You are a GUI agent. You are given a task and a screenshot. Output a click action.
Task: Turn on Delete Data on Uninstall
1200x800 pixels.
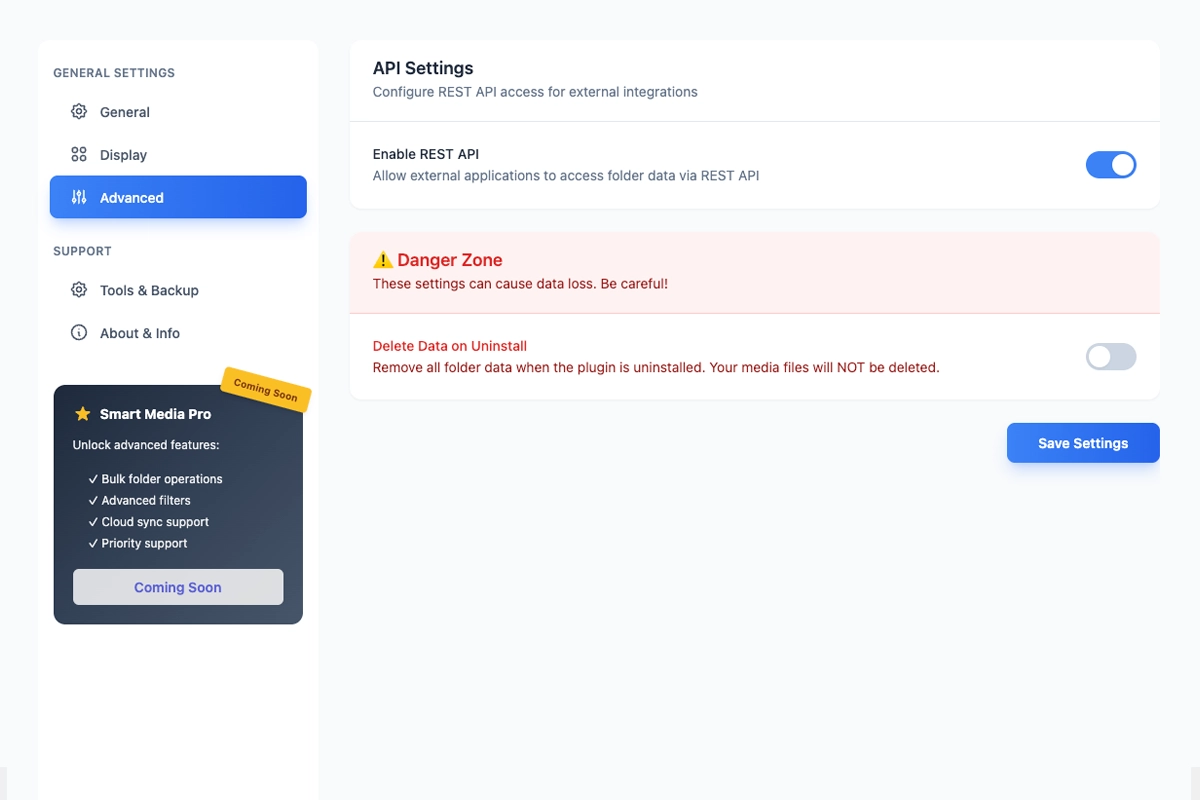click(x=1111, y=357)
